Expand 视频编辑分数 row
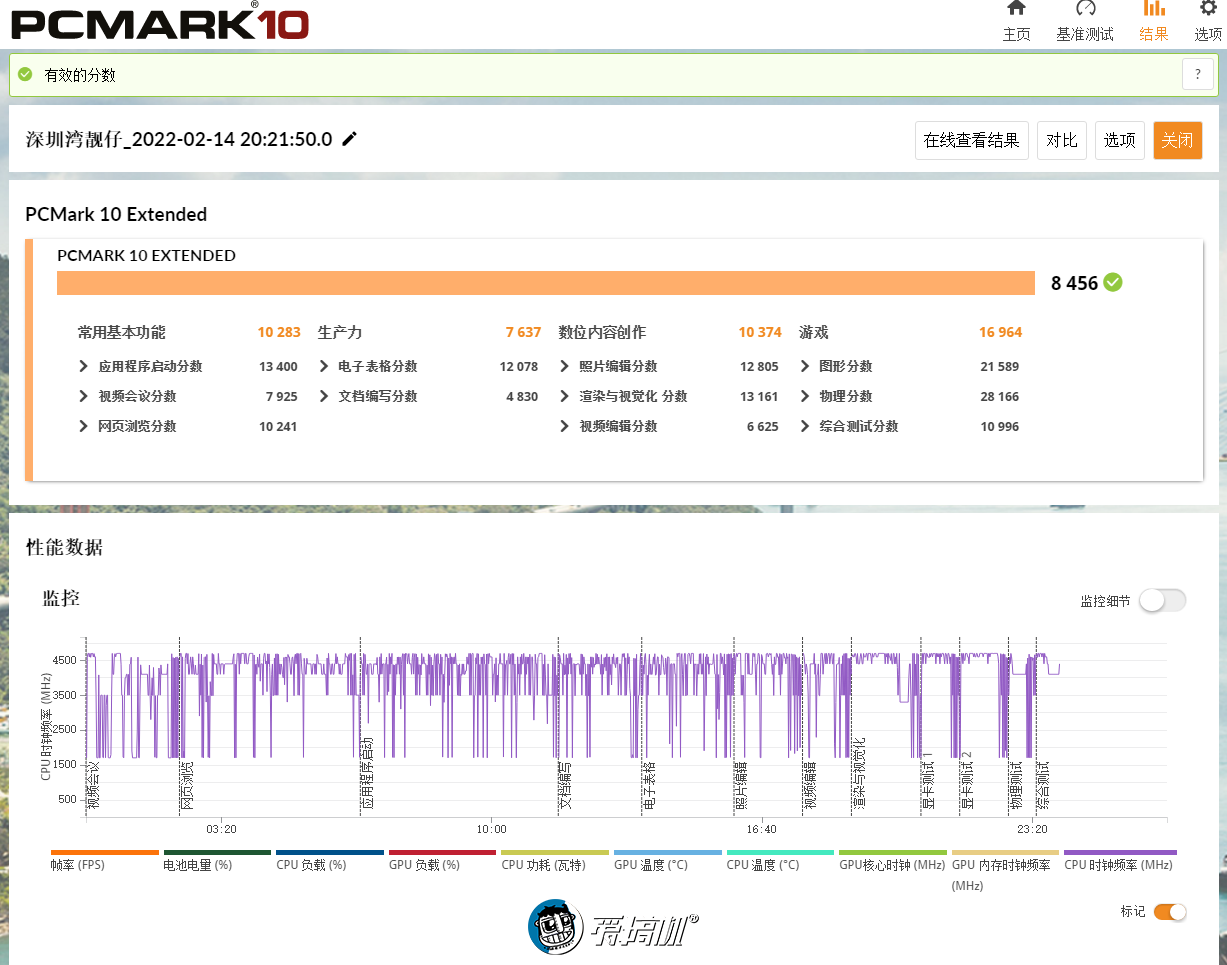The width and height of the screenshot is (1227, 965). (608, 427)
